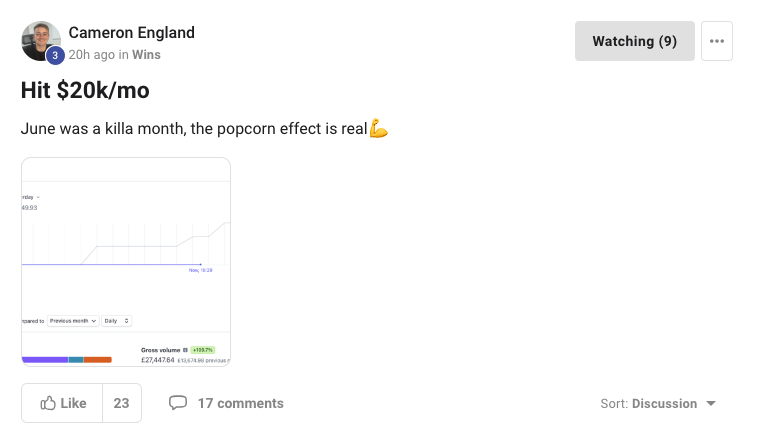Click the post title Hit $20k/mo

85,91
